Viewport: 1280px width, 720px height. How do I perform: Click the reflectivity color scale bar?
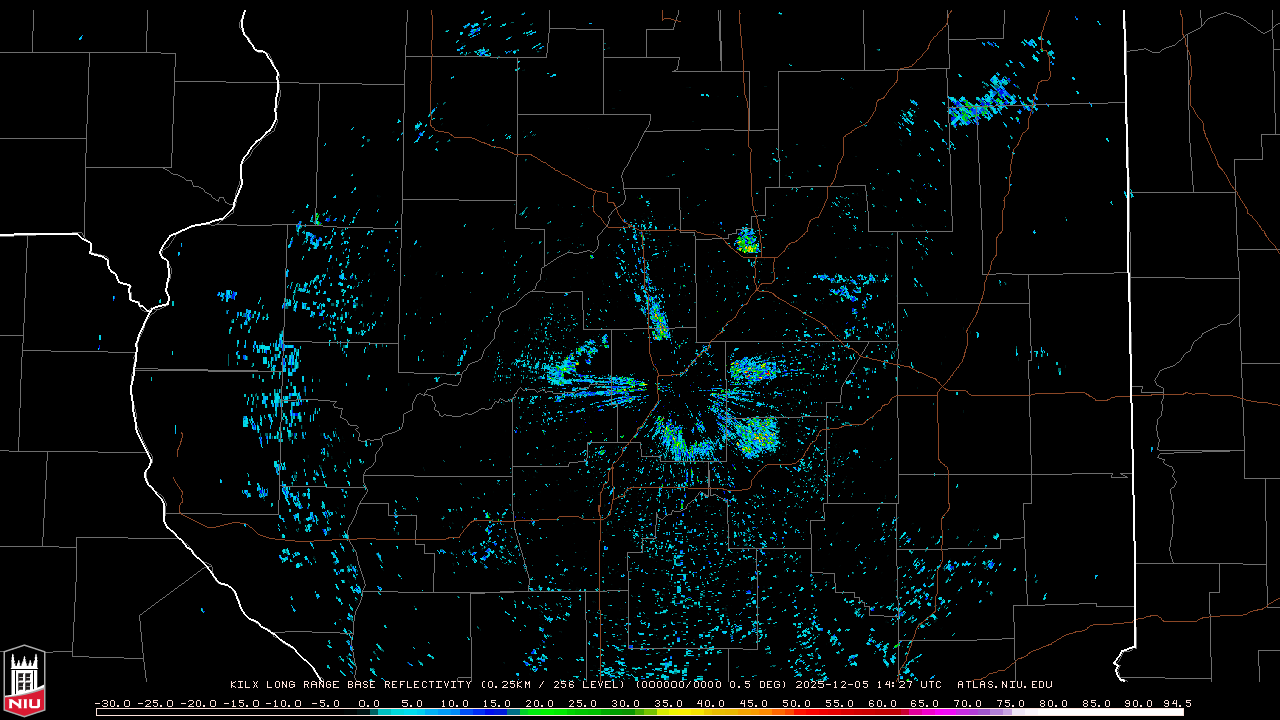[x=640, y=713]
